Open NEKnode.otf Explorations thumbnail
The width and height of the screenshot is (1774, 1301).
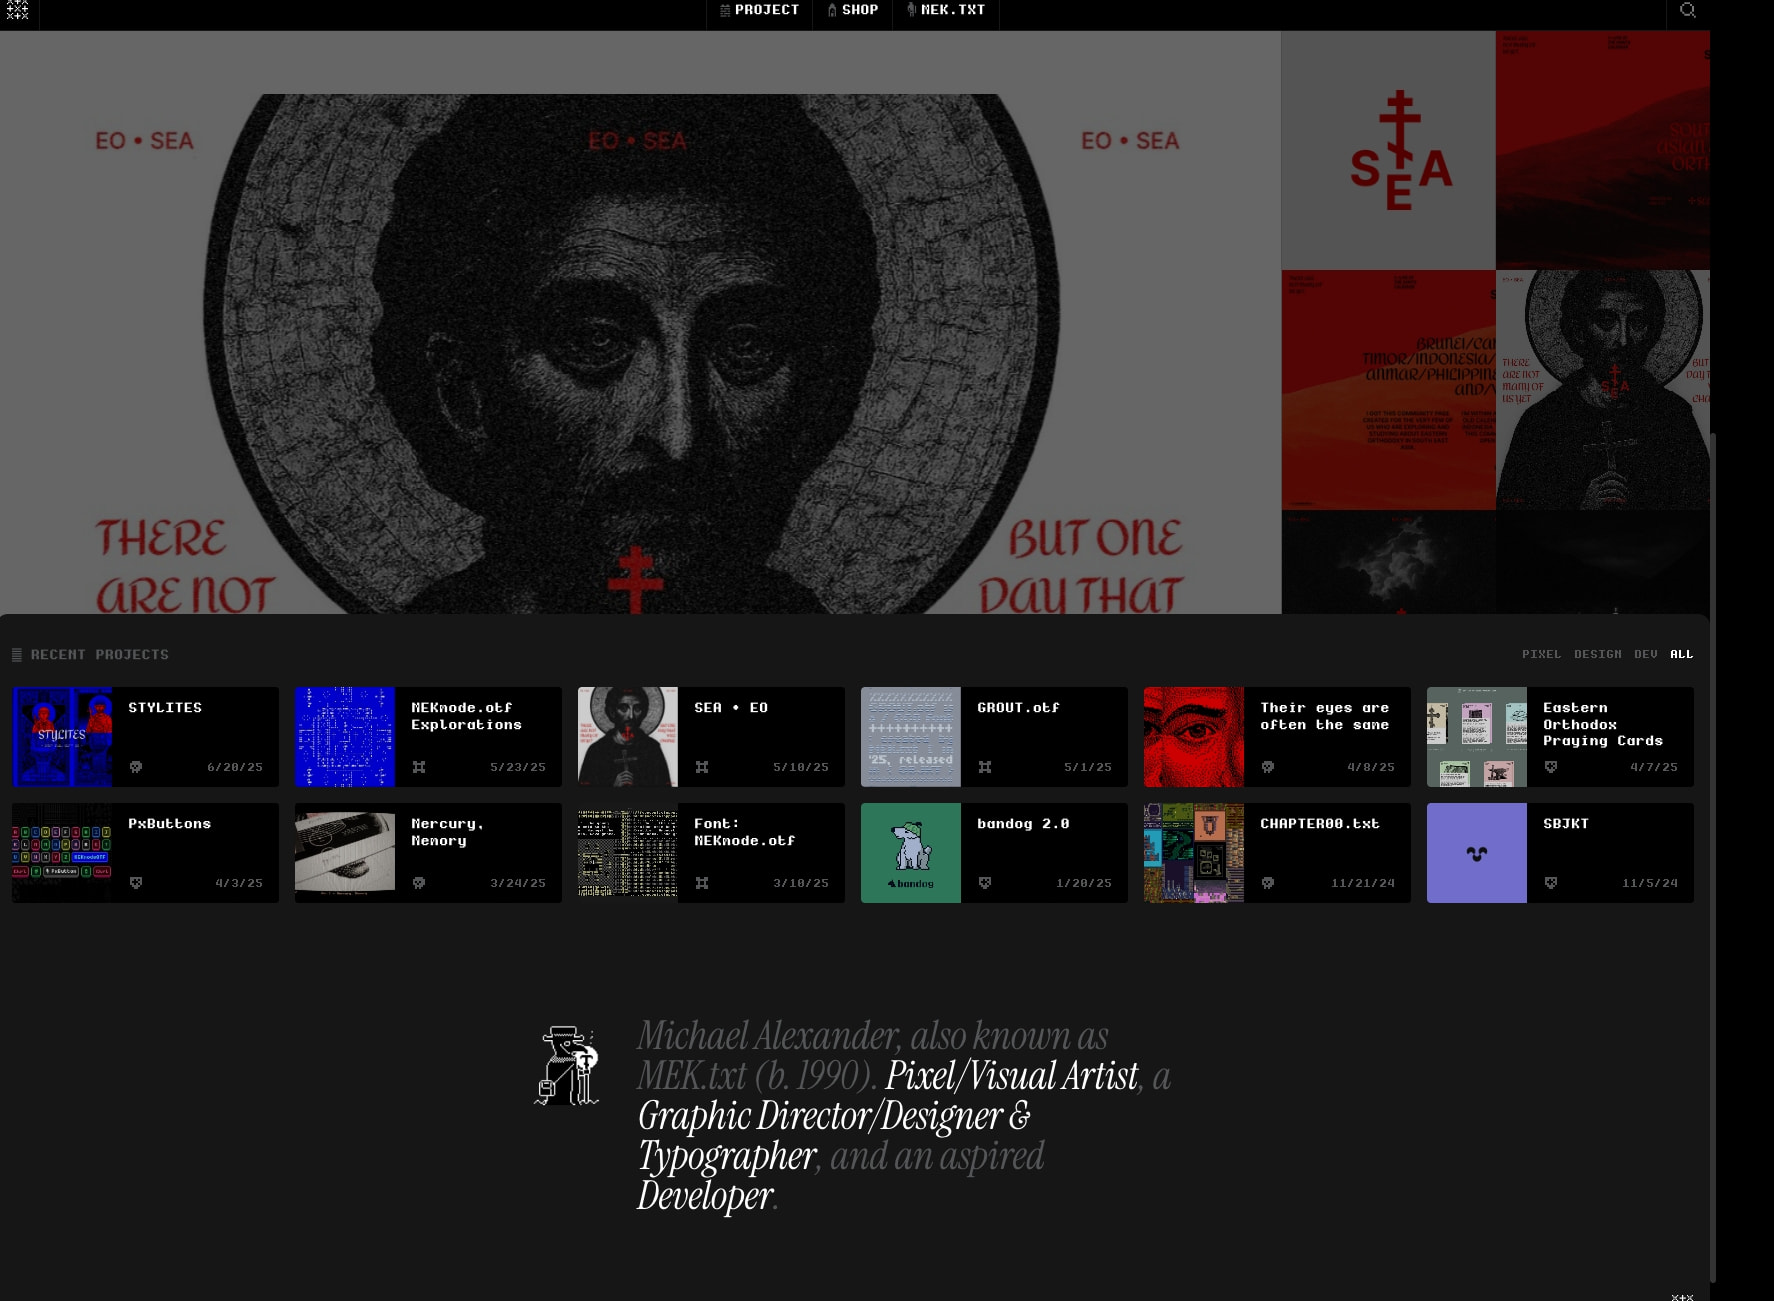coord(345,737)
